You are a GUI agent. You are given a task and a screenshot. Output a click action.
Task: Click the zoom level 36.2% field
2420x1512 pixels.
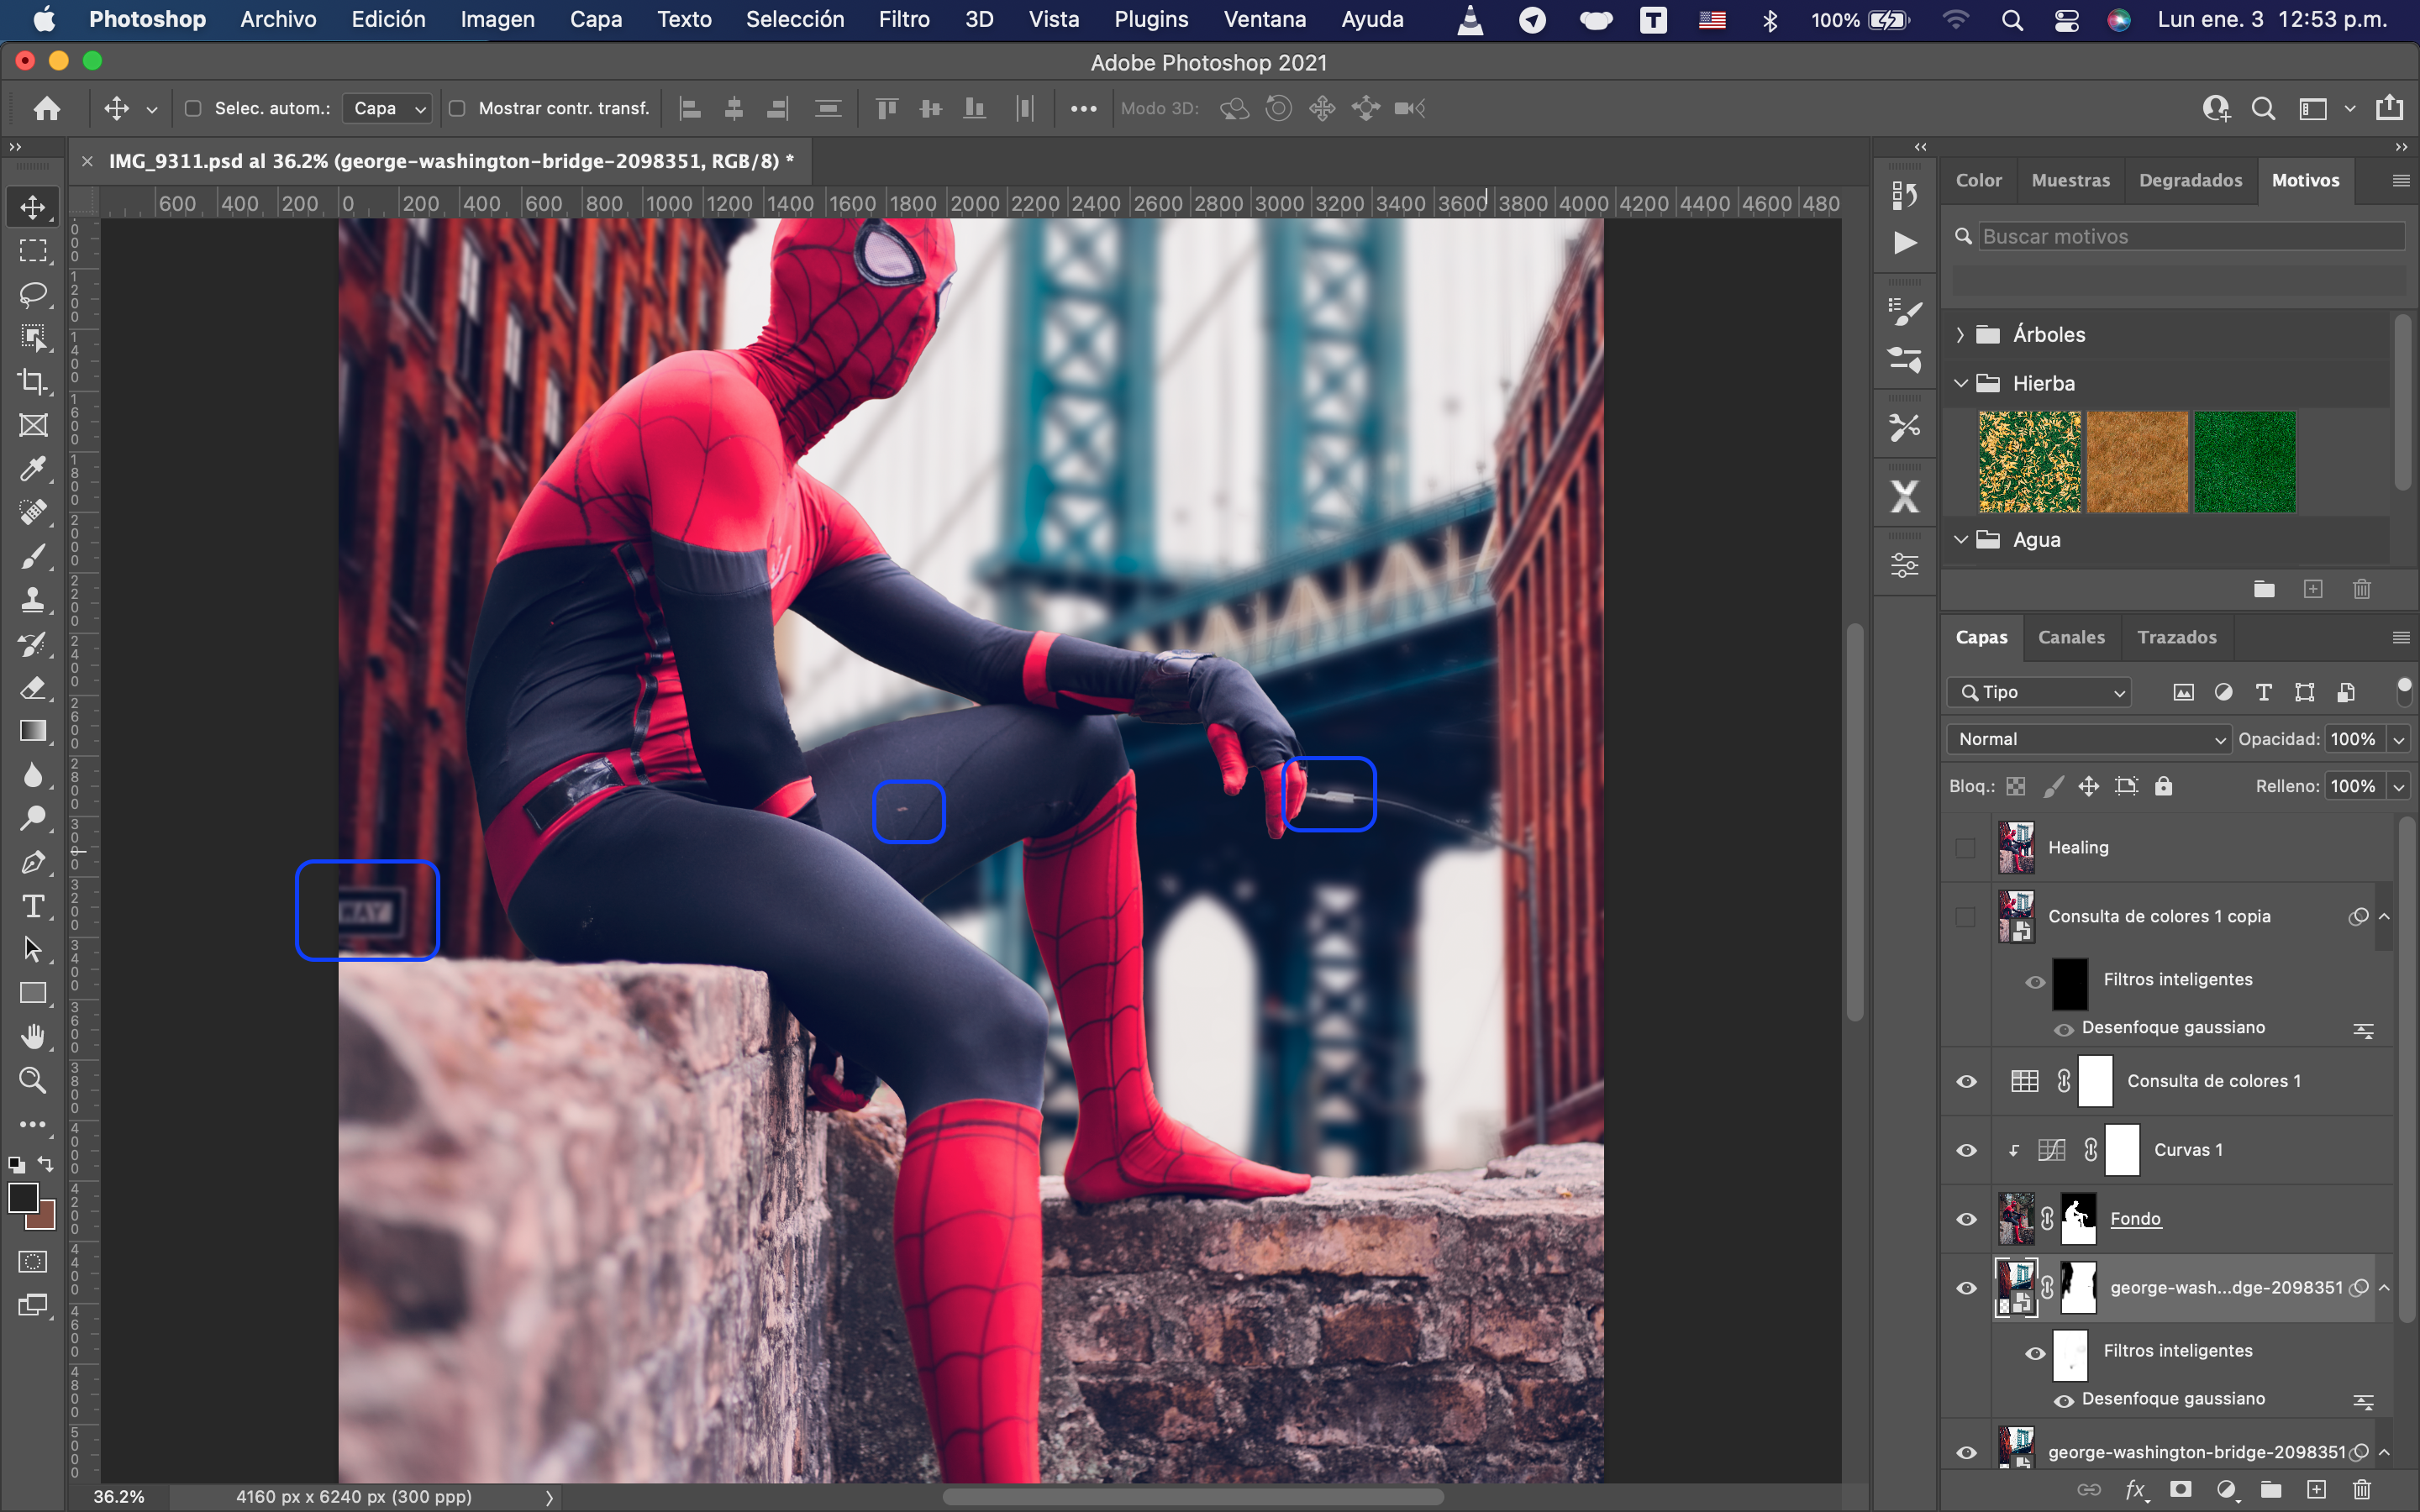pyautogui.click(x=119, y=1497)
